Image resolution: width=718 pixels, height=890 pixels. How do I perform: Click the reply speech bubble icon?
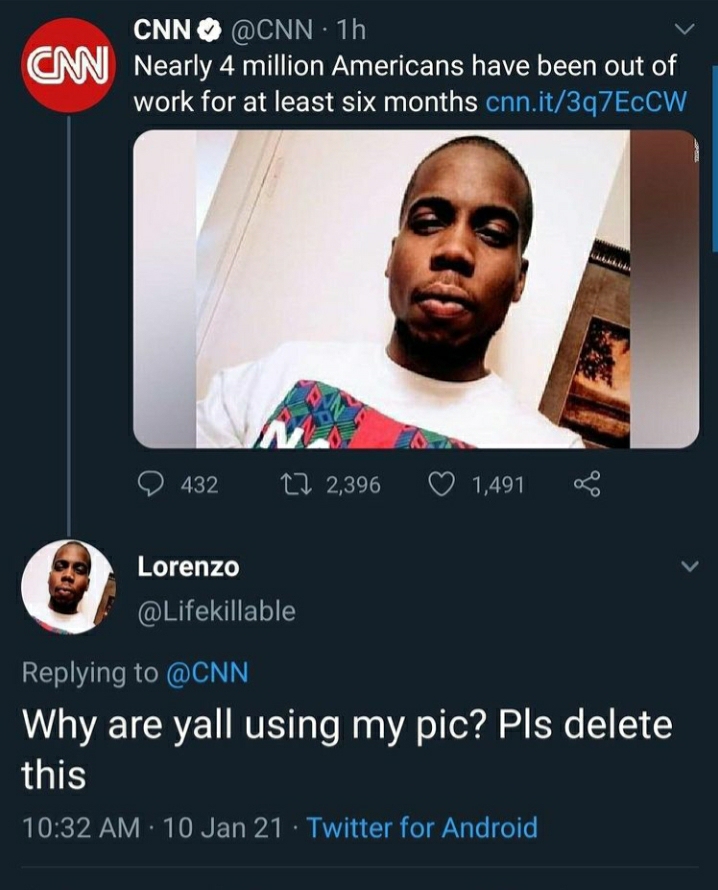click(152, 485)
